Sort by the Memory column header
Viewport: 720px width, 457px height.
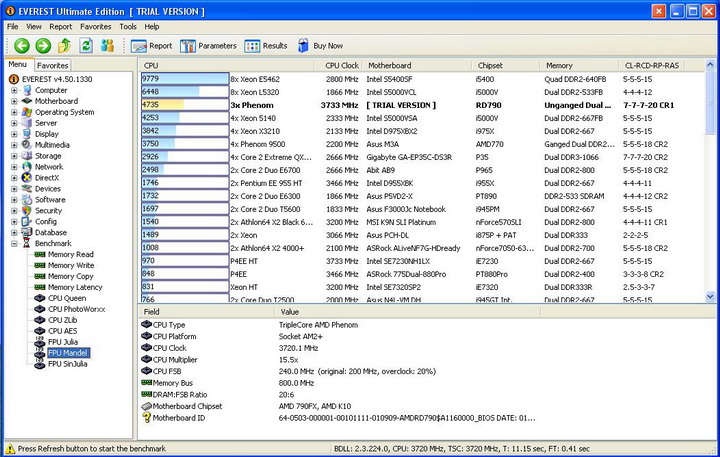click(x=579, y=66)
